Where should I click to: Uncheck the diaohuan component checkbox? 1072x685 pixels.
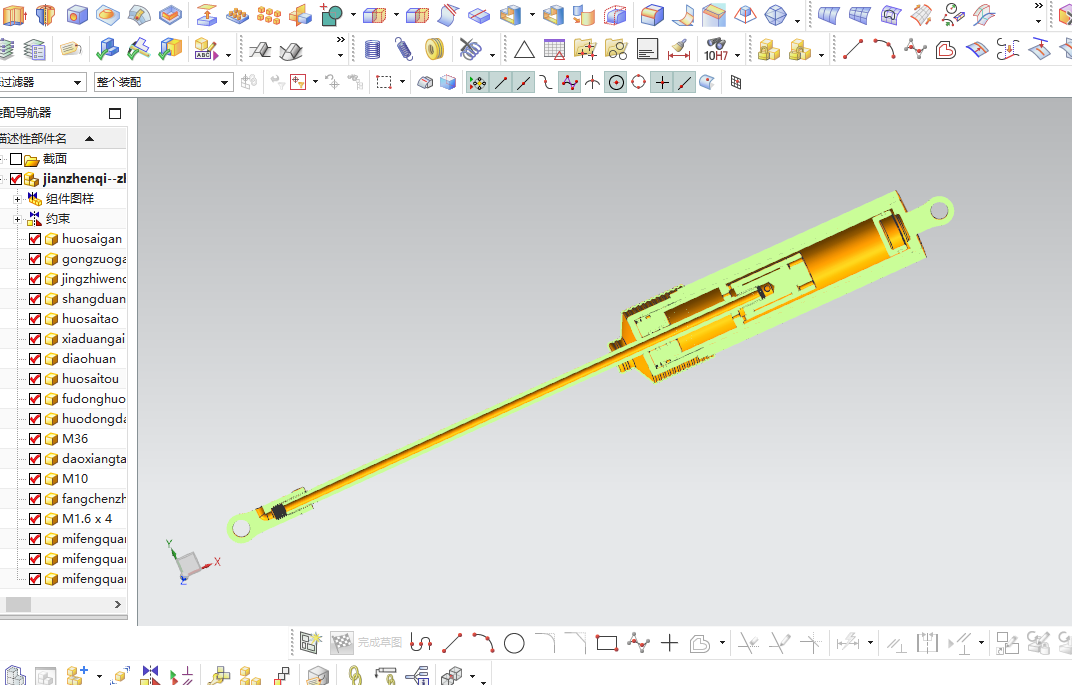pyautogui.click(x=35, y=359)
